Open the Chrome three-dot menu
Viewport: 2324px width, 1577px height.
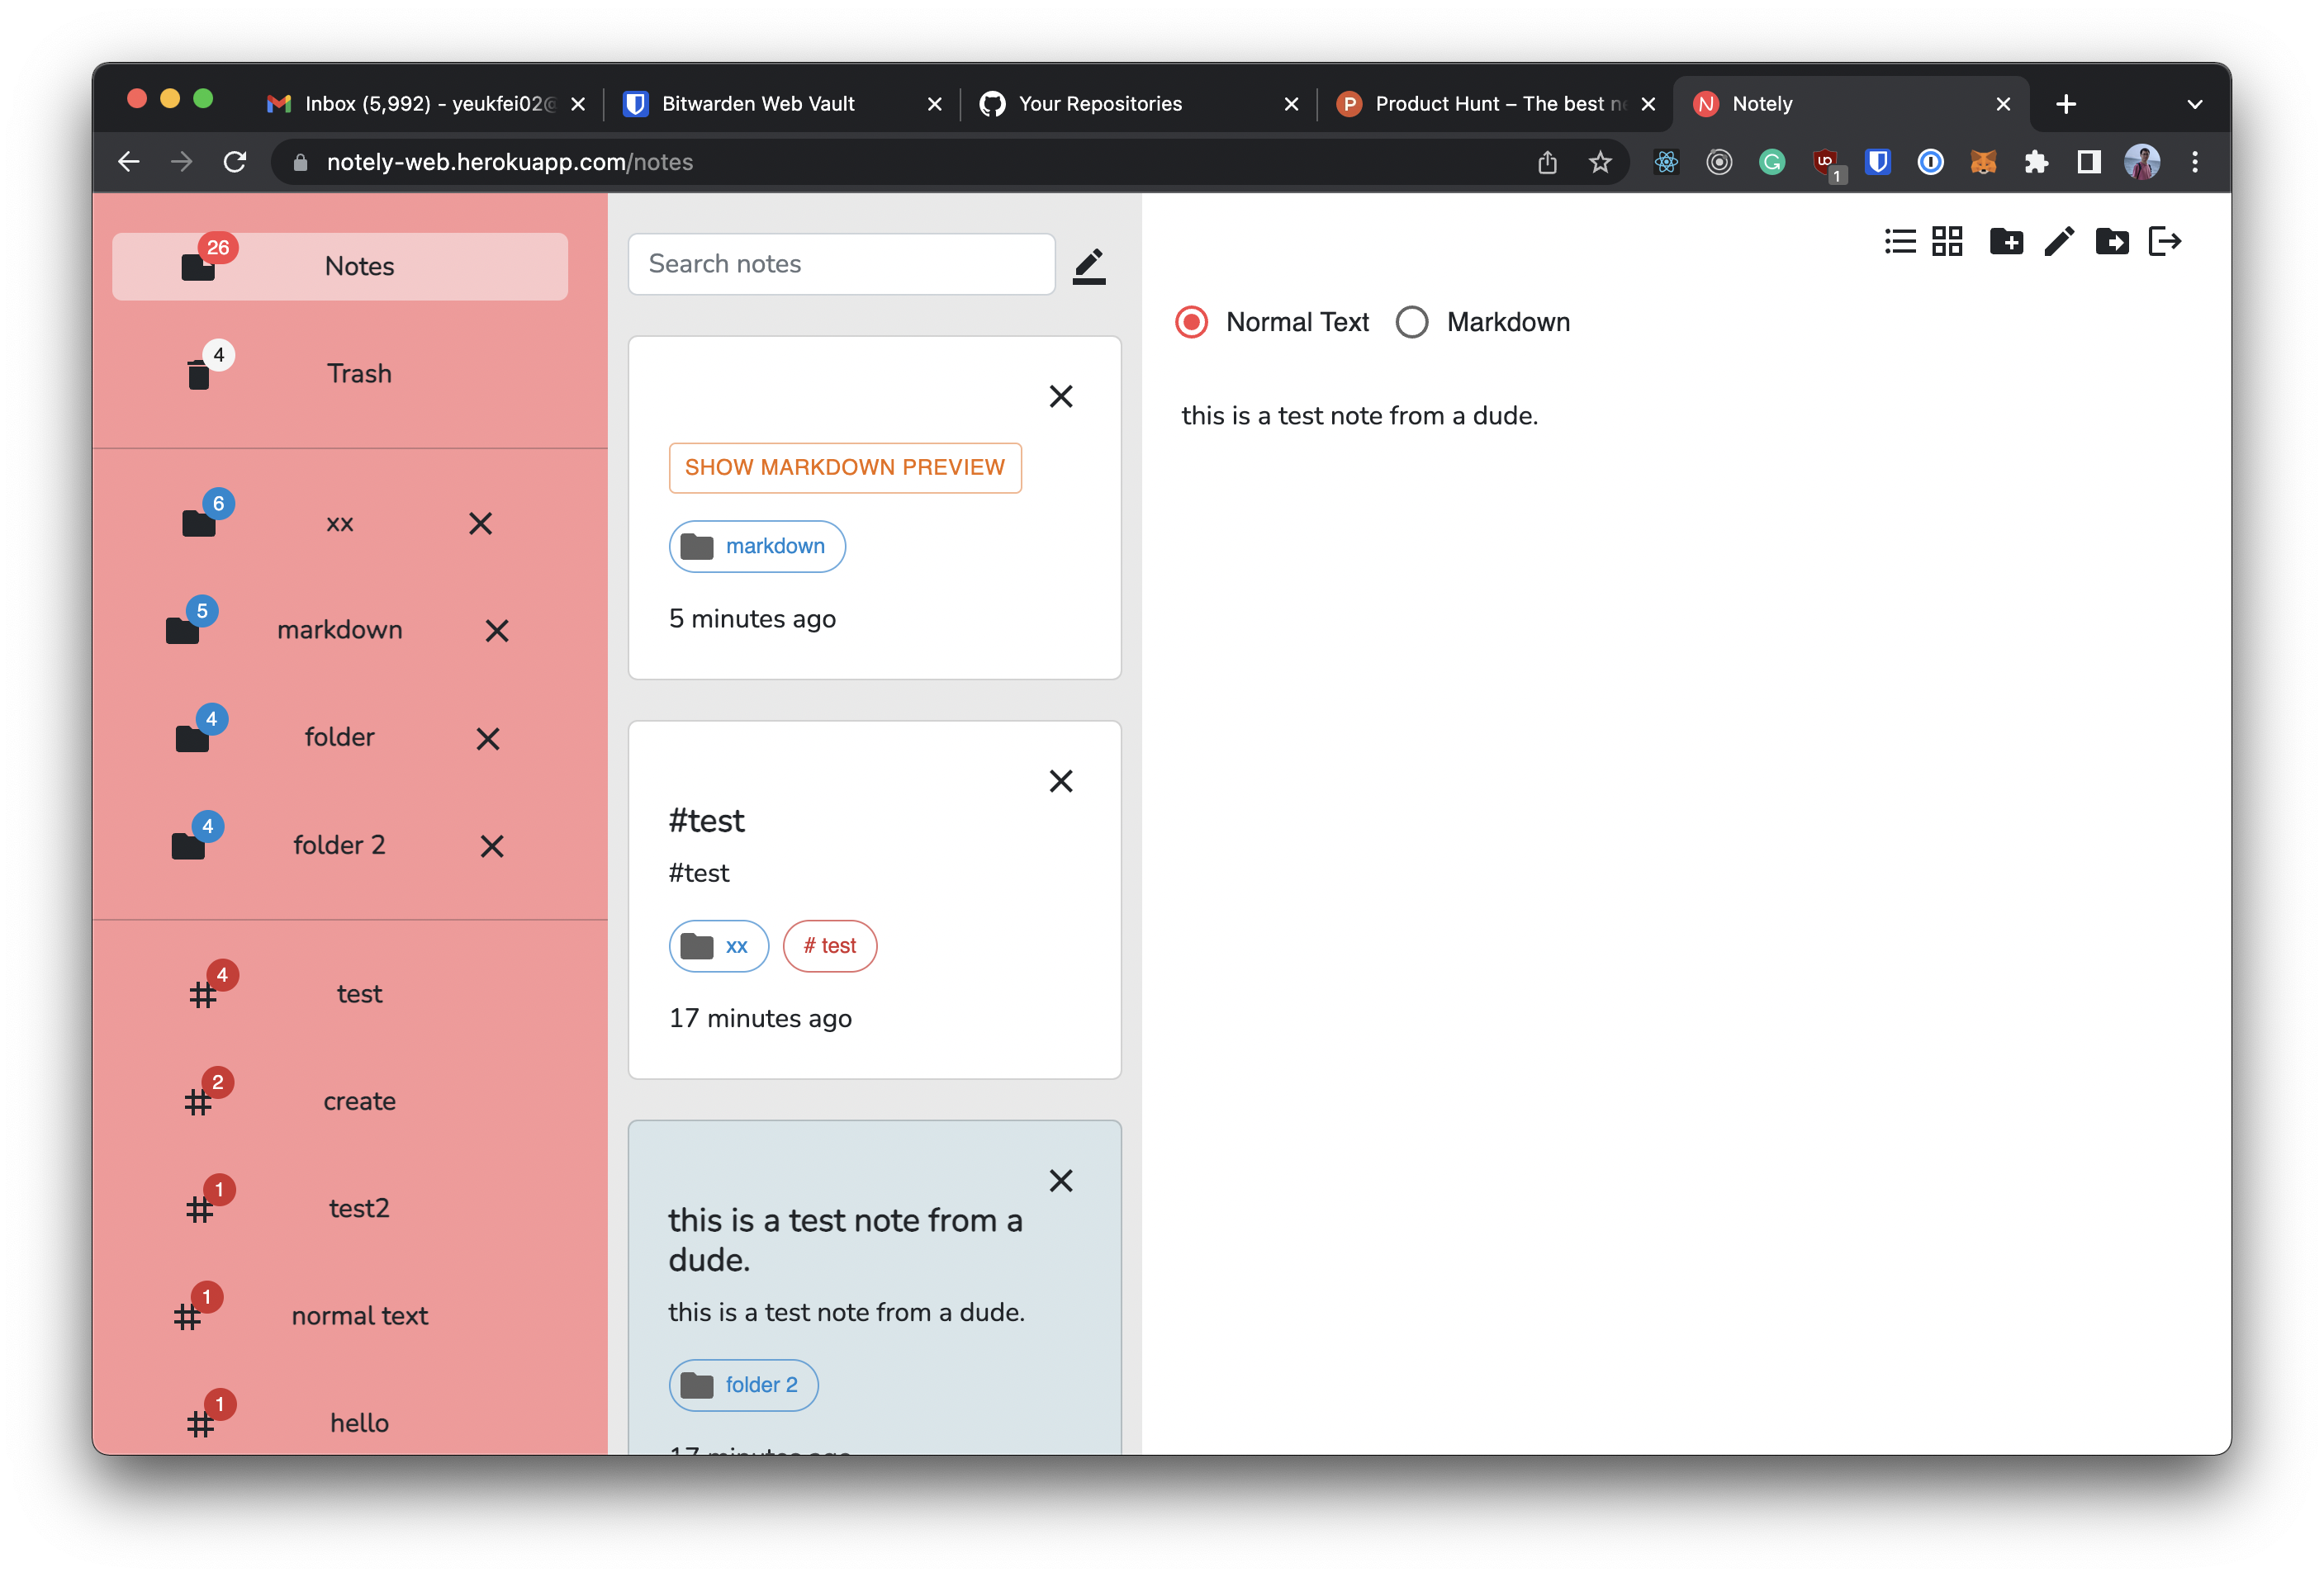(2195, 162)
